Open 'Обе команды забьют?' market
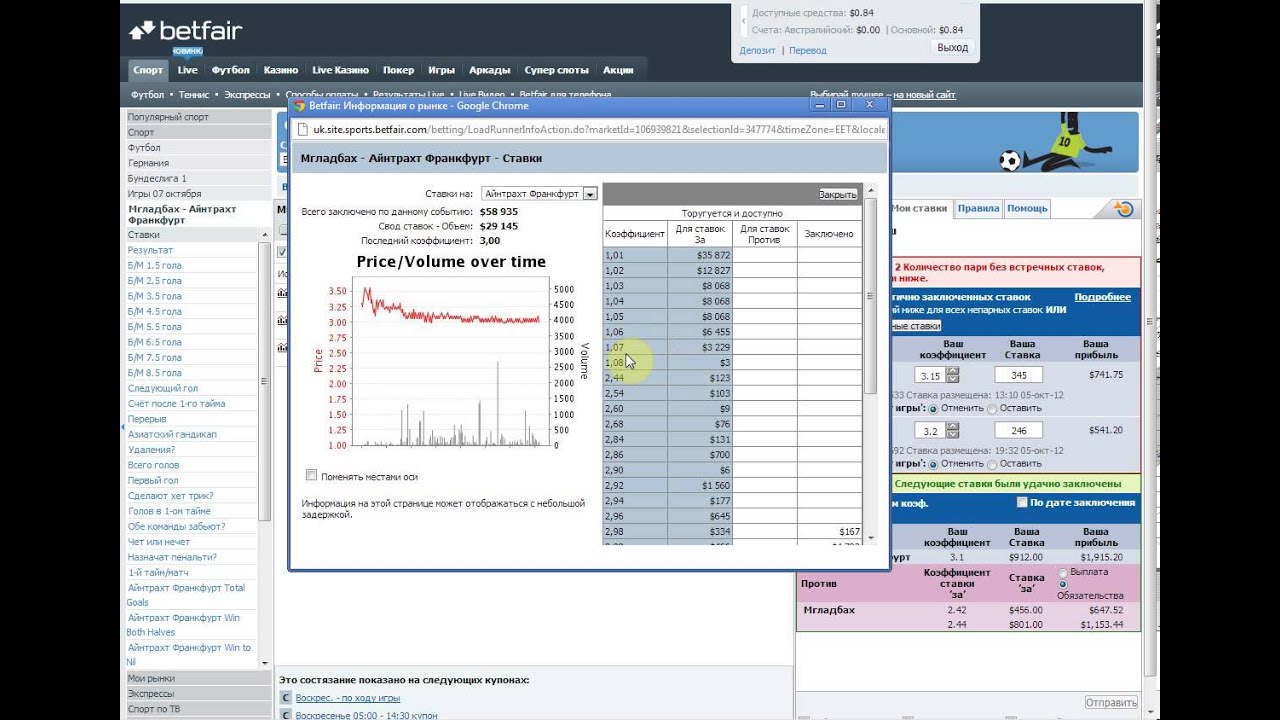 pos(177,526)
